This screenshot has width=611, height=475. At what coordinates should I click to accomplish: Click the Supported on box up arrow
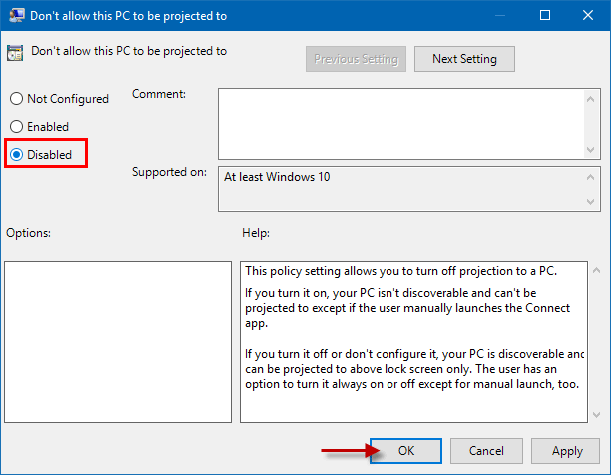[x=590, y=176]
